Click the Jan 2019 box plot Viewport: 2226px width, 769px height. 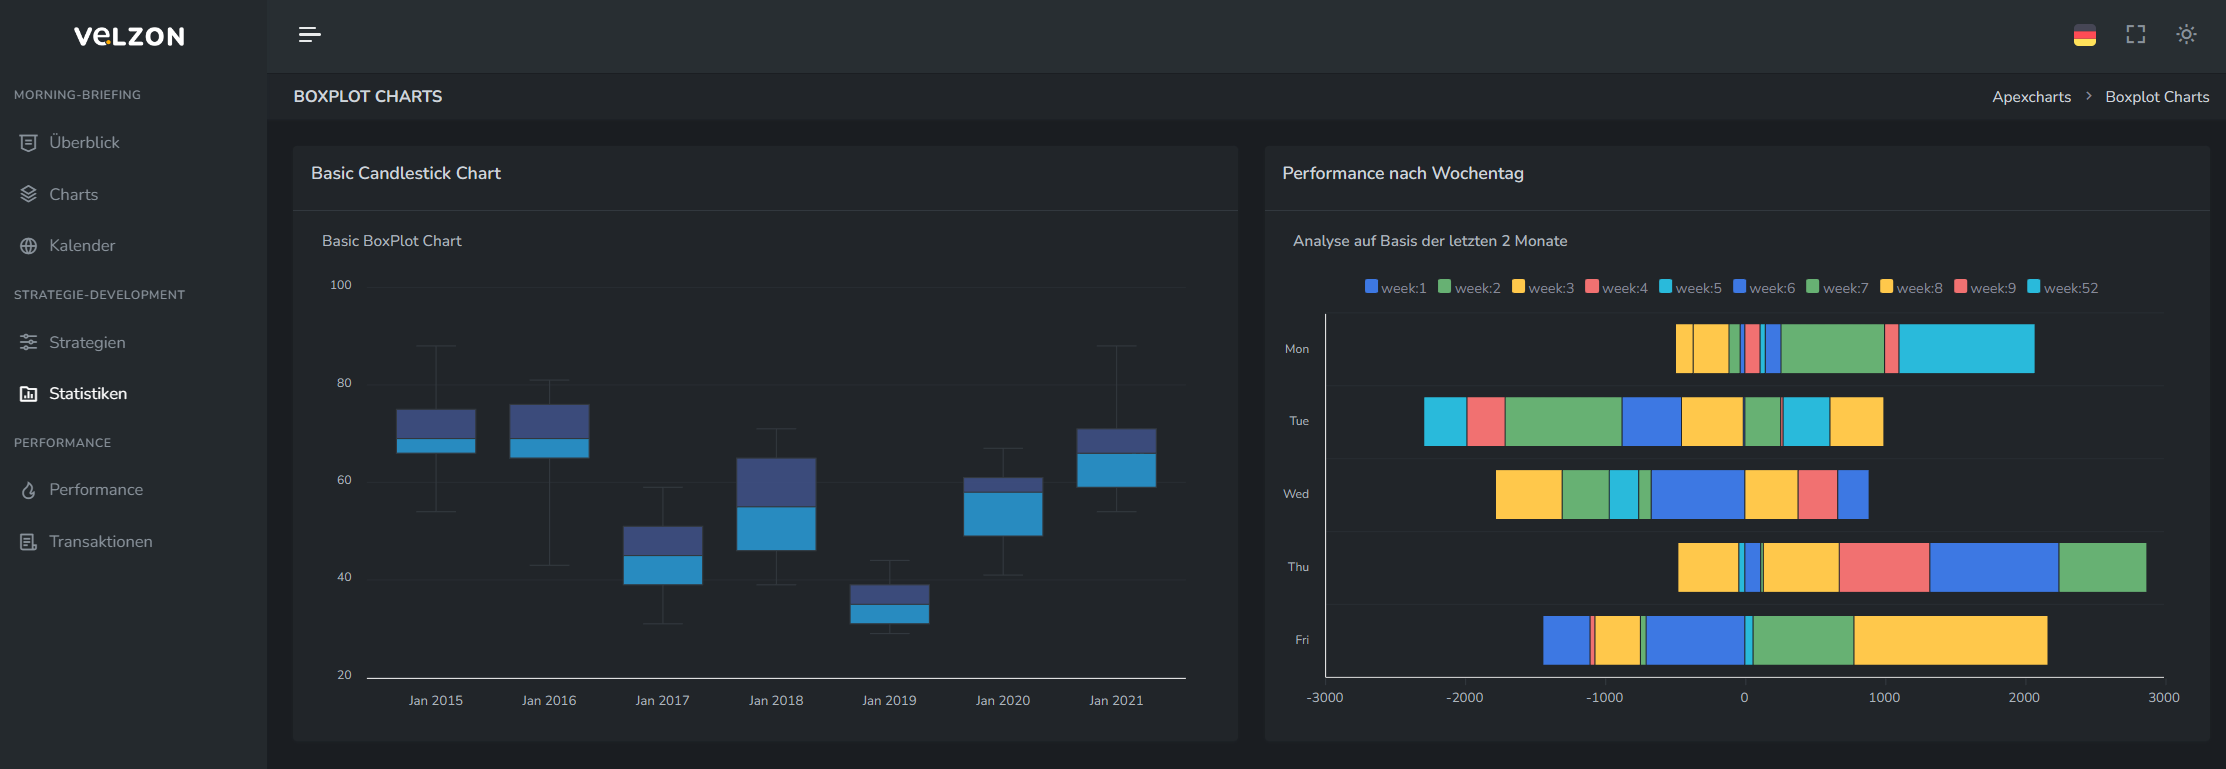pyautogui.click(x=890, y=604)
